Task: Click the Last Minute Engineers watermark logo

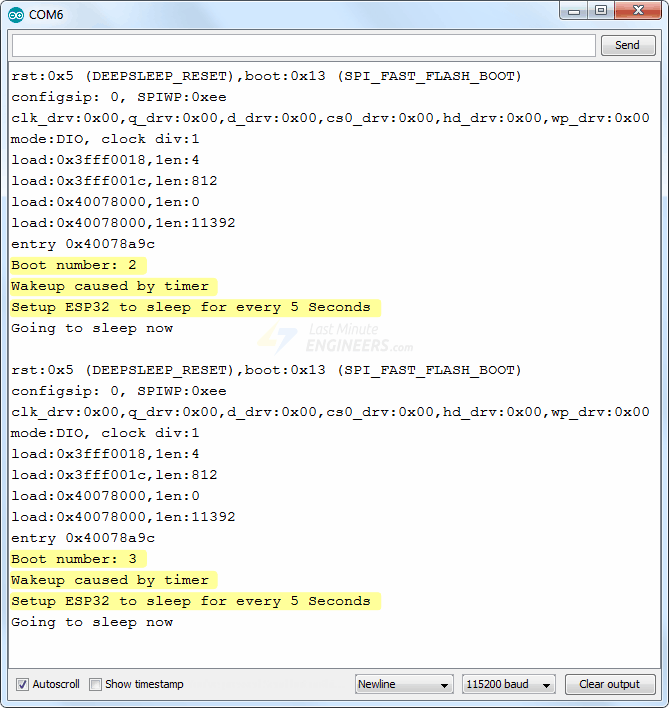Action: point(334,338)
